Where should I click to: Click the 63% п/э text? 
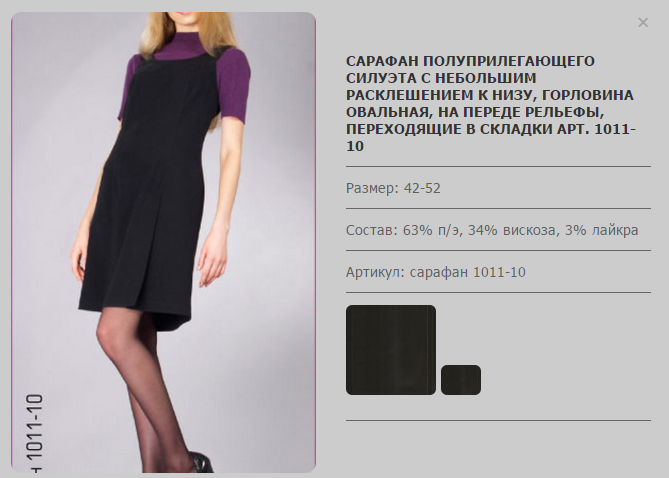pyautogui.click(x=432, y=230)
